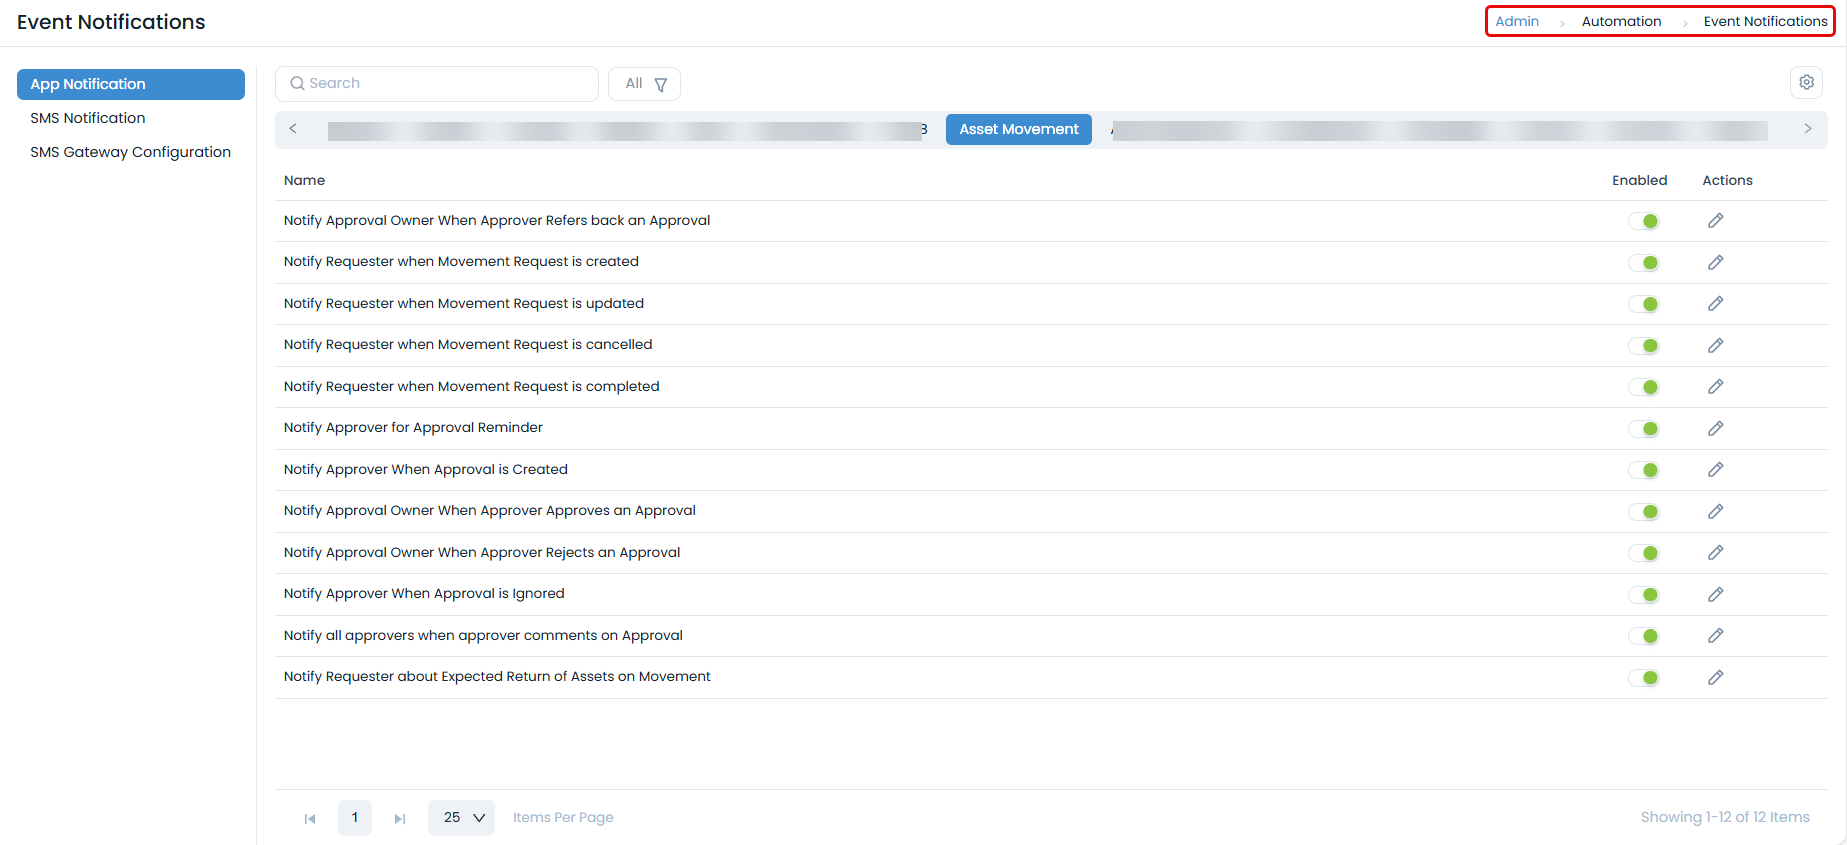
Task: Open SMS Gateway Configuration
Action: [130, 152]
